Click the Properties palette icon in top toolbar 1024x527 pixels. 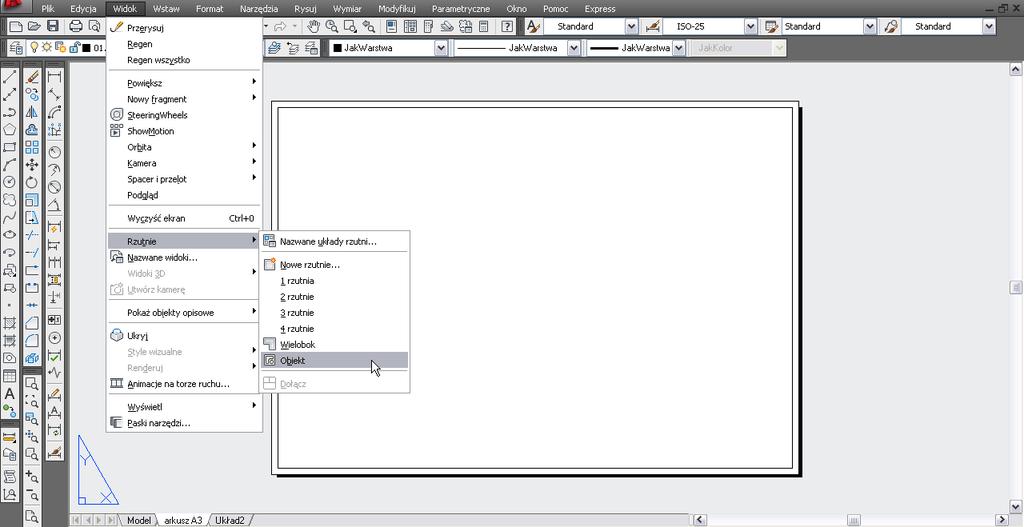coord(391,26)
